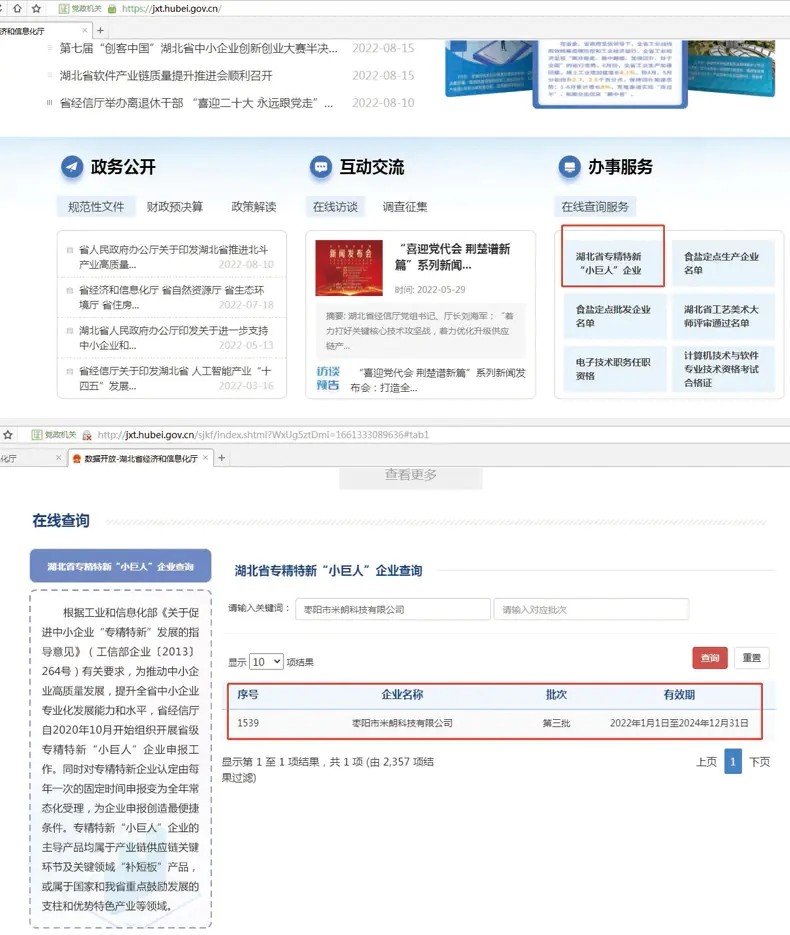Open the results-per-page dropdown showing 10

[266, 662]
